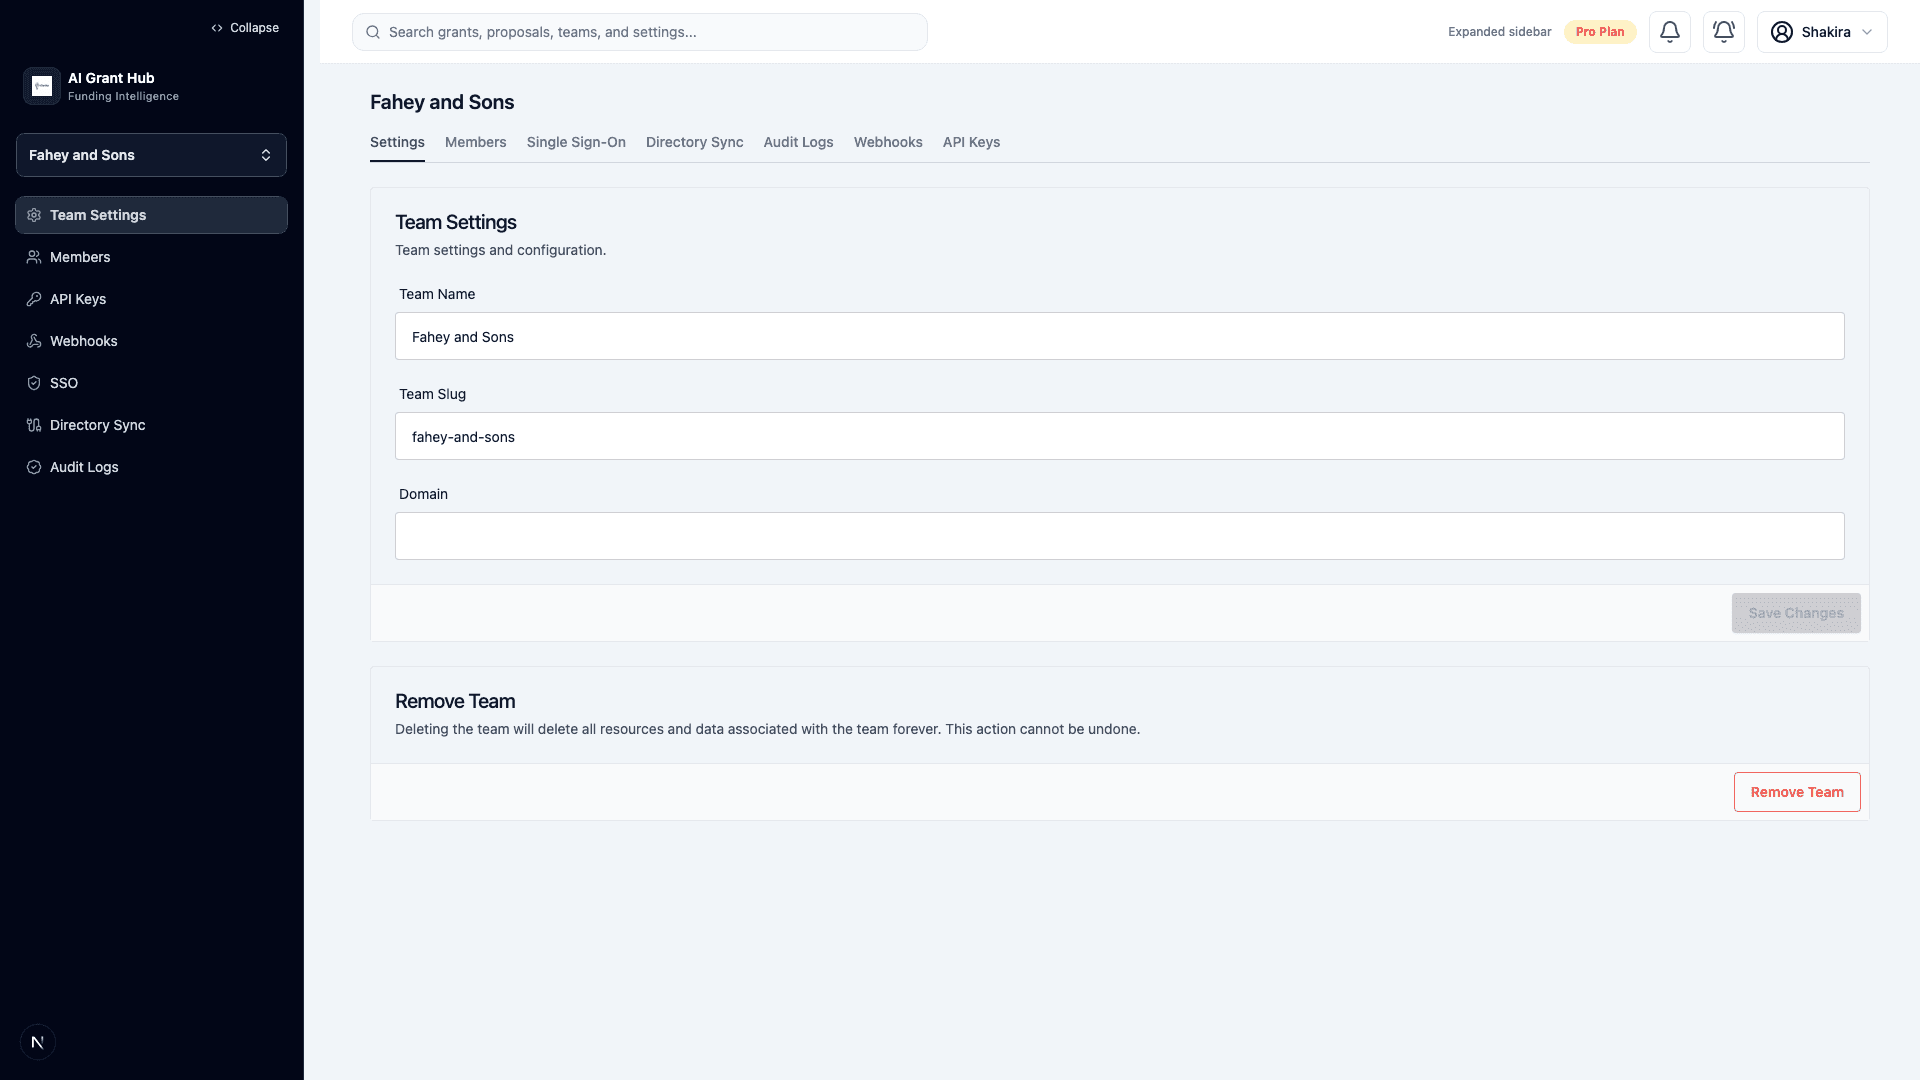The height and width of the screenshot is (1080, 1920).
Task: Click the notification bell icon
Action: (1669, 31)
